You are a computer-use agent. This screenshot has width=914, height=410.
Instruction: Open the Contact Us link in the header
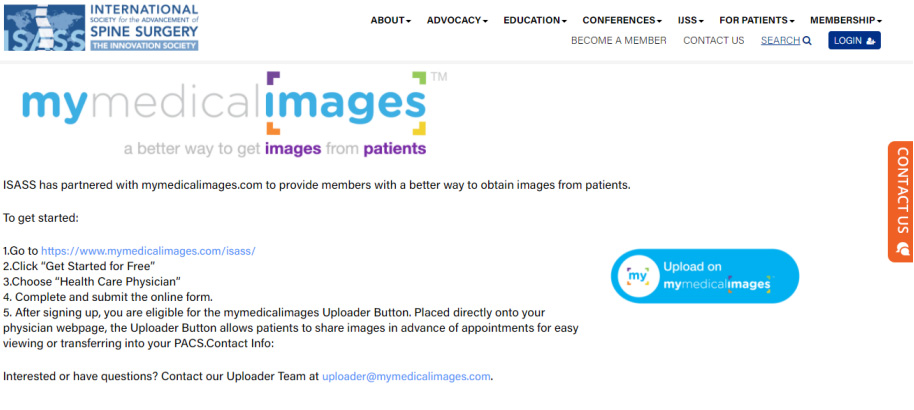(x=713, y=41)
